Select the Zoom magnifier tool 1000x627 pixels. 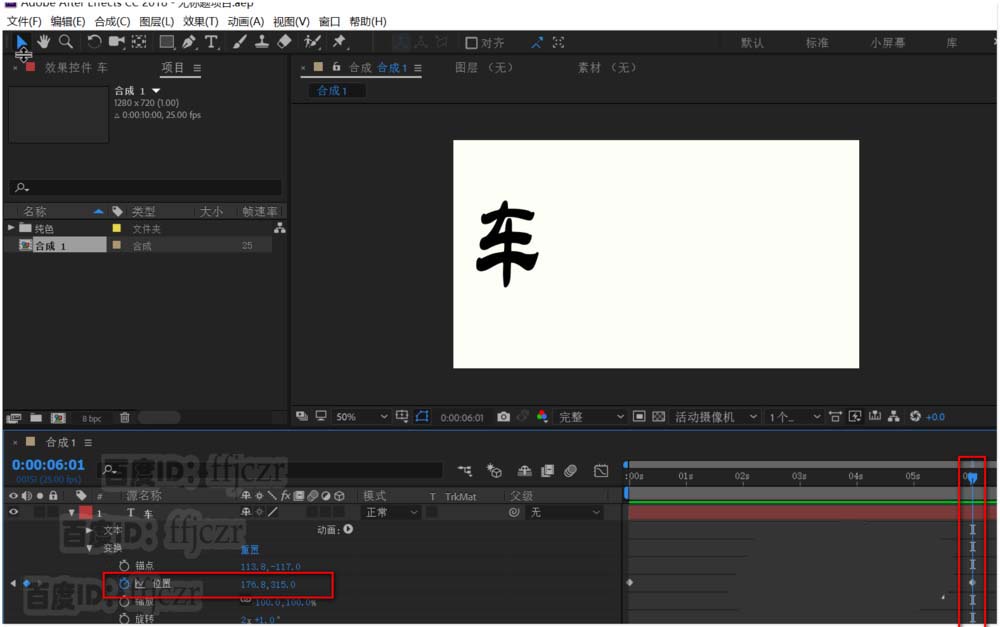66,42
